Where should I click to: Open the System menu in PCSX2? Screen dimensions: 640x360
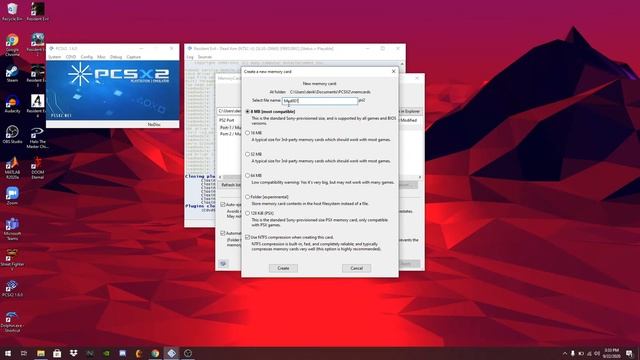(x=55, y=57)
